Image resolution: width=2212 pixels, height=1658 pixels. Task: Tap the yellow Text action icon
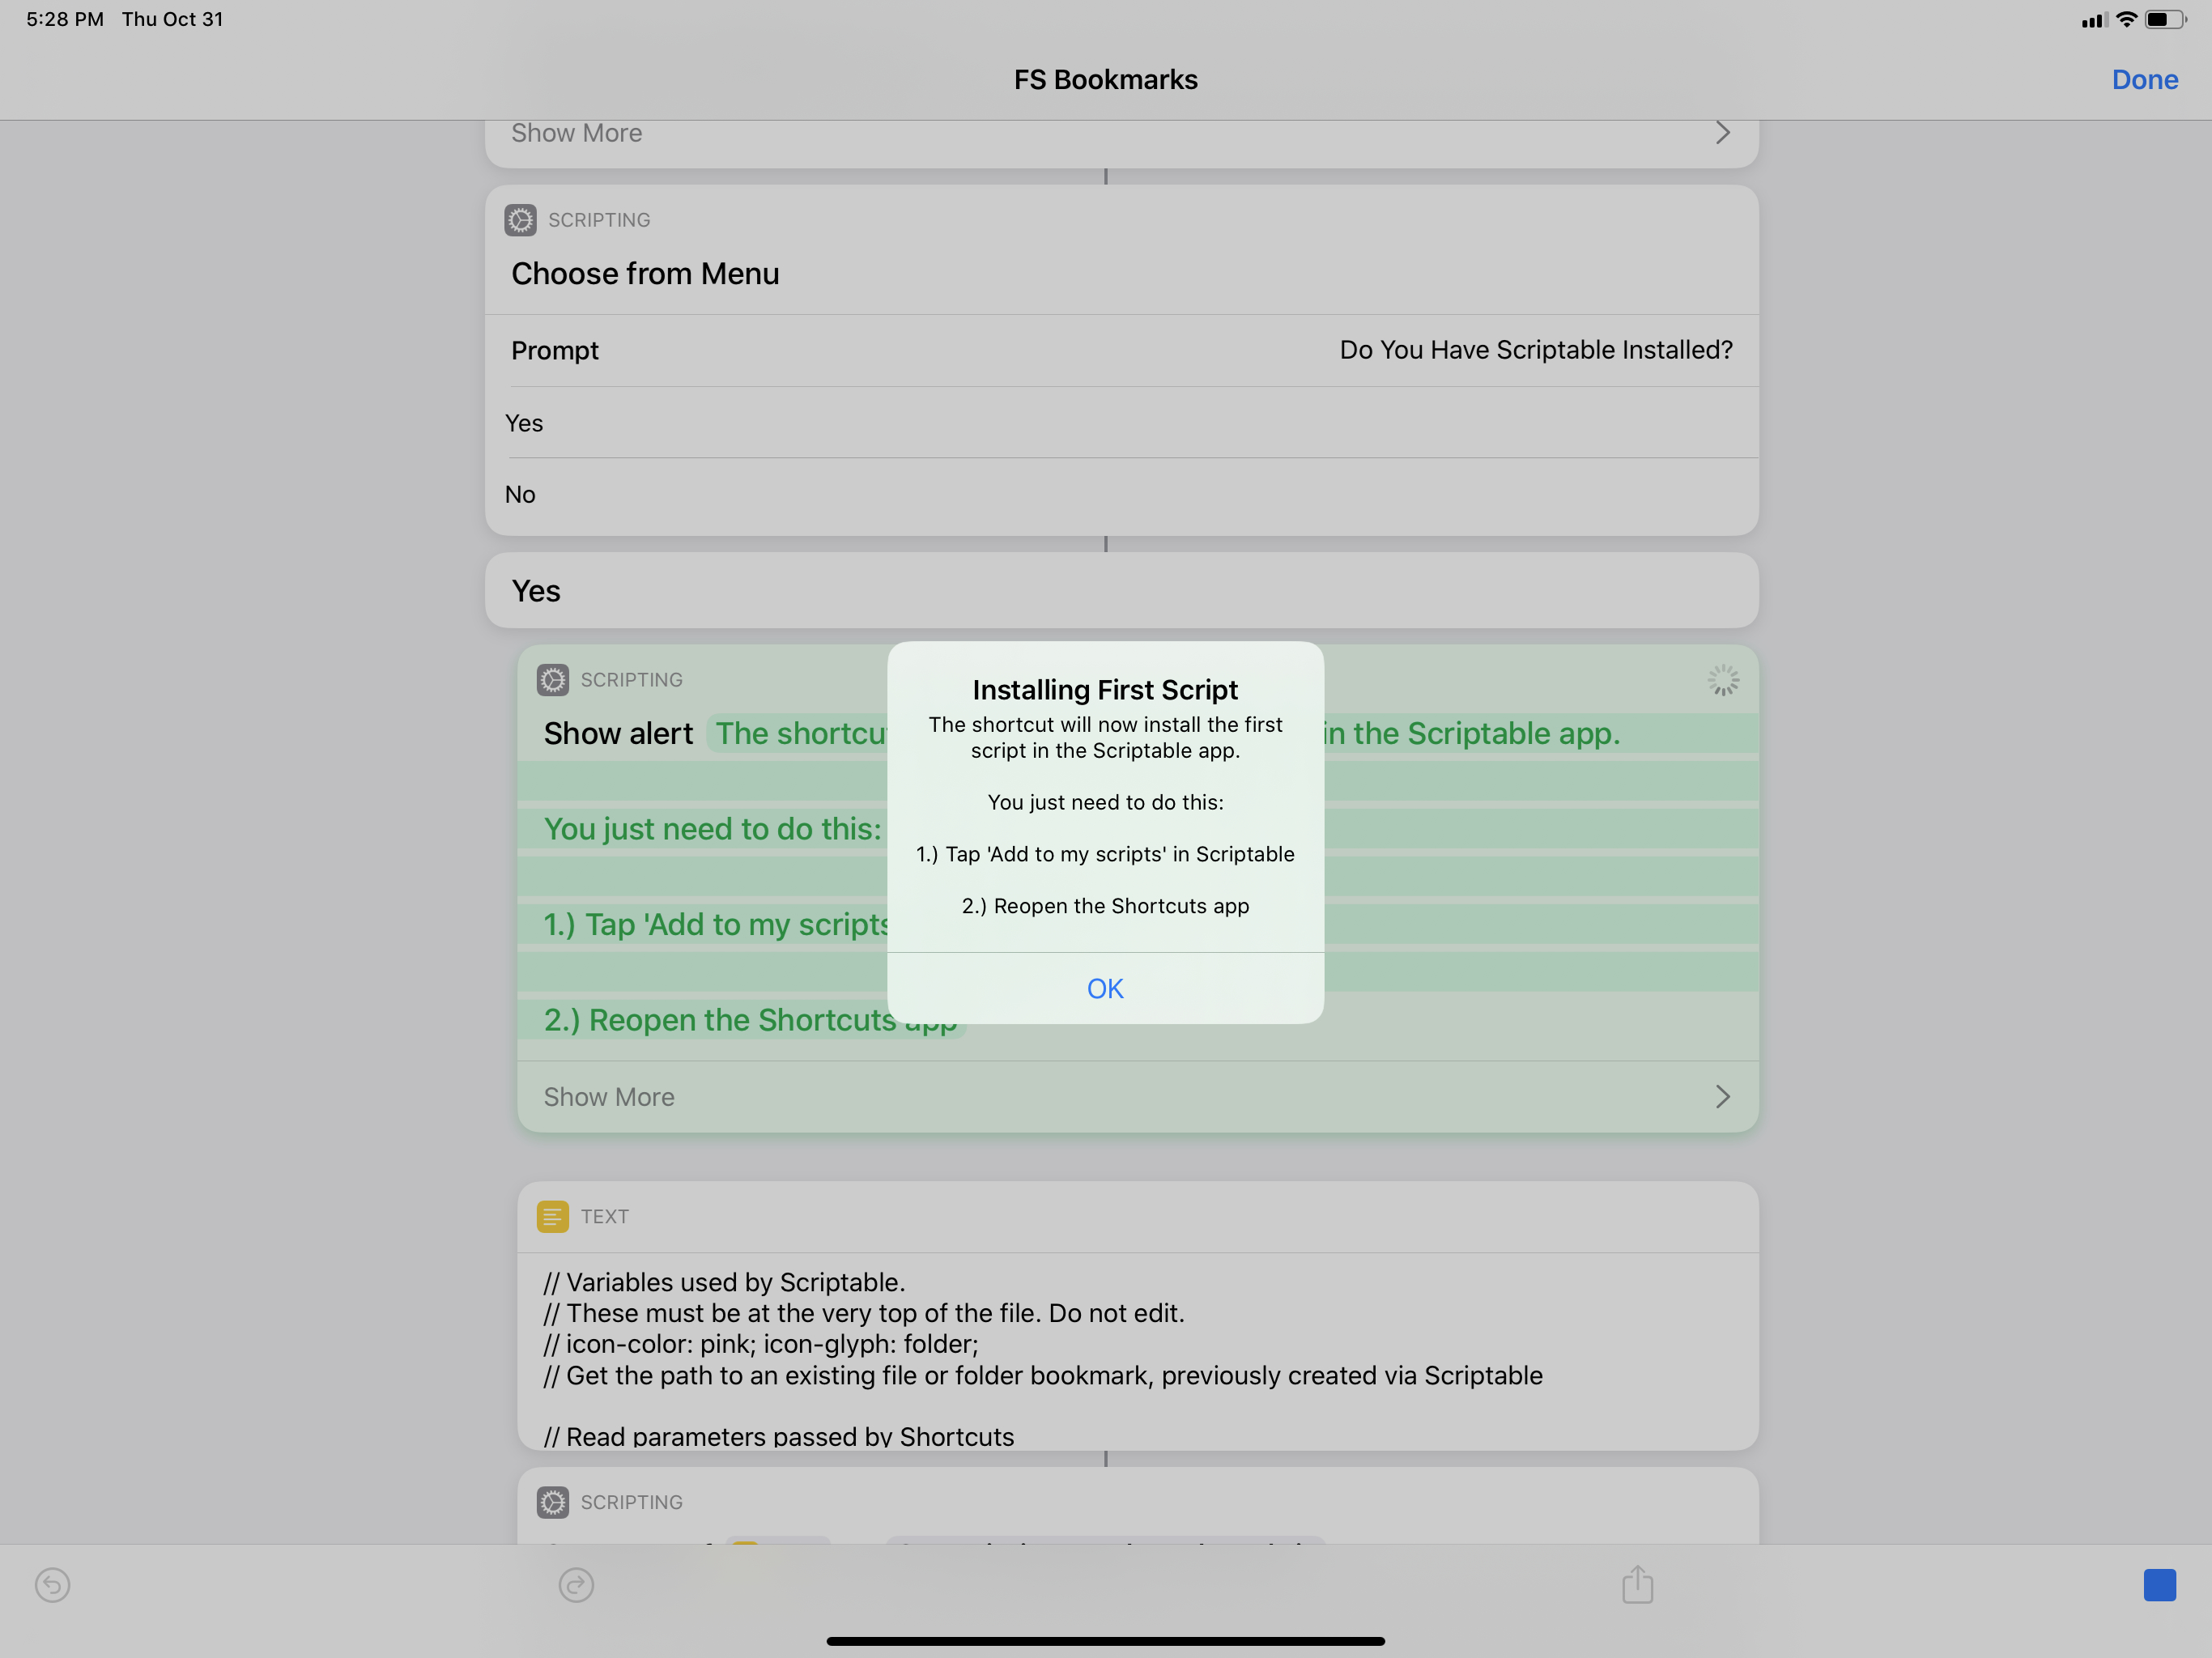click(x=553, y=1216)
